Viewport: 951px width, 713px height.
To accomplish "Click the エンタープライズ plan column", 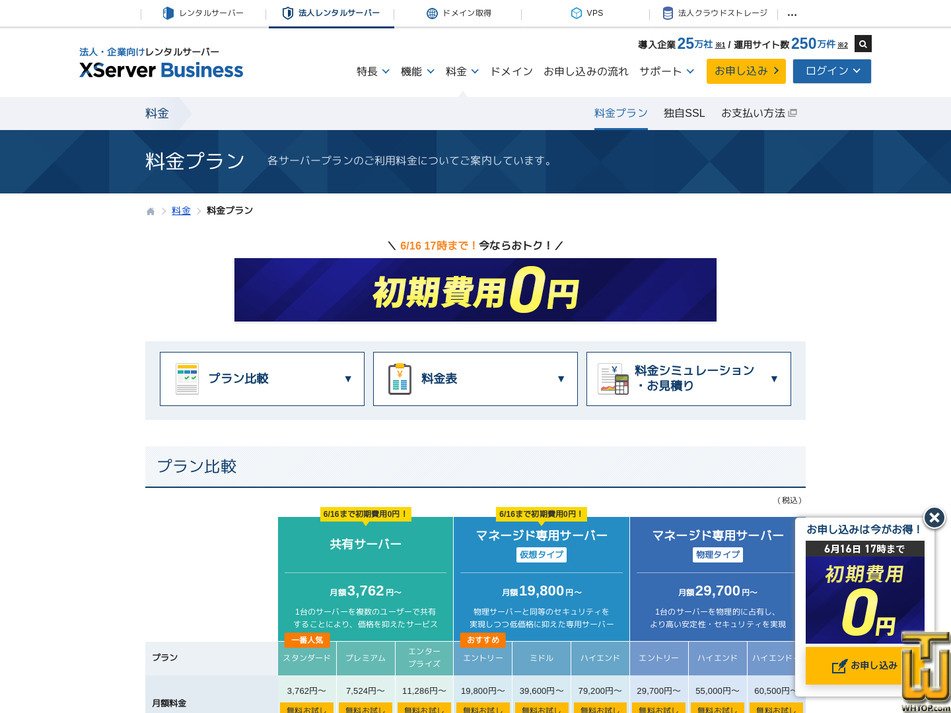I will click(x=424, y=658).
